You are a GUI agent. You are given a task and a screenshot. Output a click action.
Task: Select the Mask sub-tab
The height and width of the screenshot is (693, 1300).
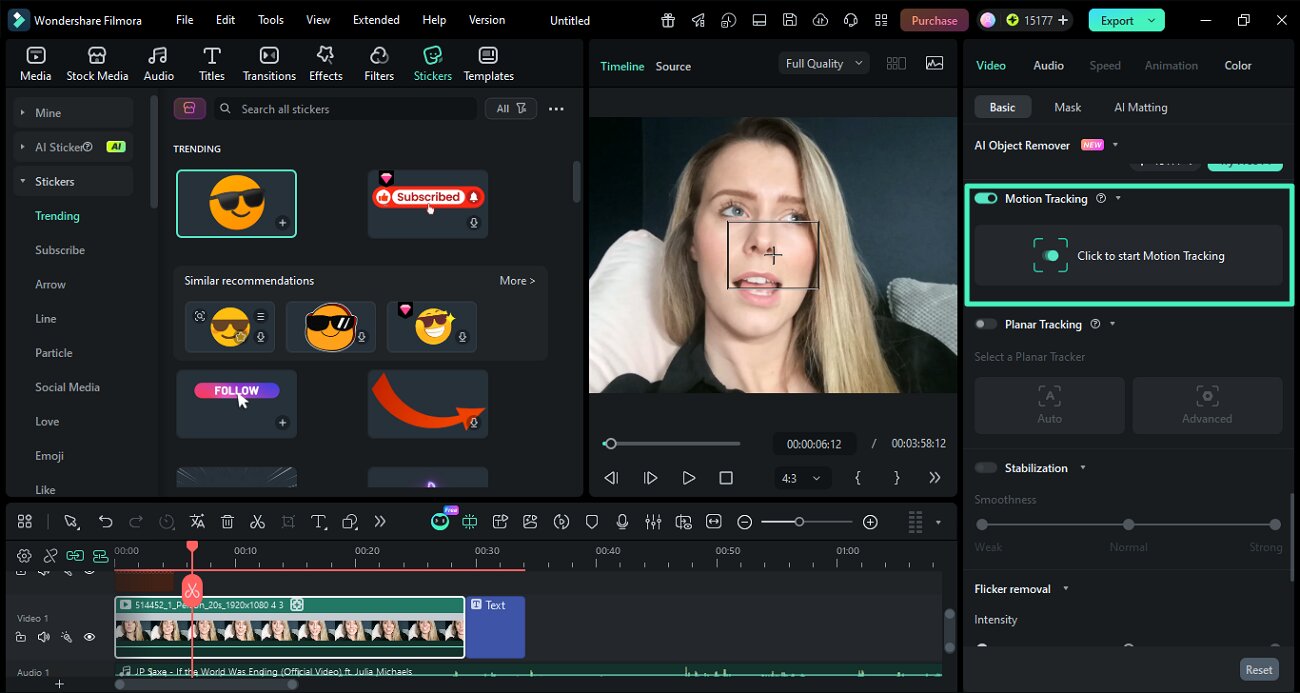1067,107
